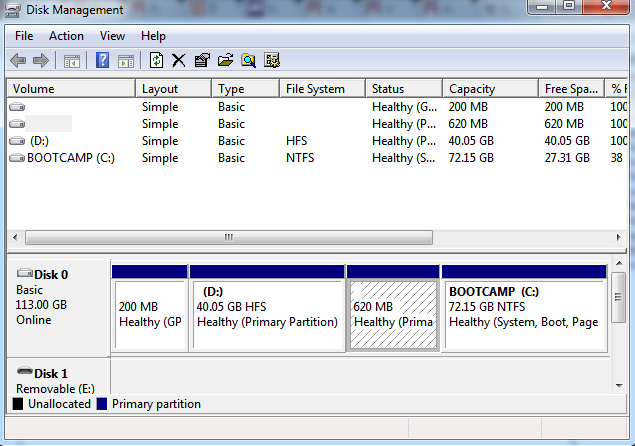The width and height of the screenshot is (635, 446).
Task: Click the drive icon of 620 MB volume row
Action: coord(17,124)
